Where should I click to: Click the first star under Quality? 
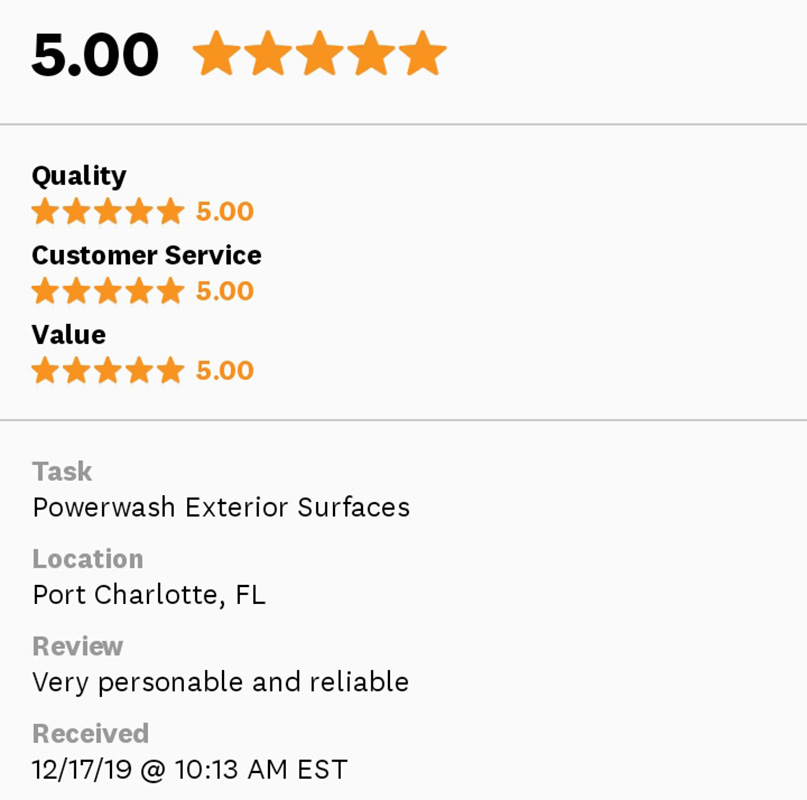45,212
